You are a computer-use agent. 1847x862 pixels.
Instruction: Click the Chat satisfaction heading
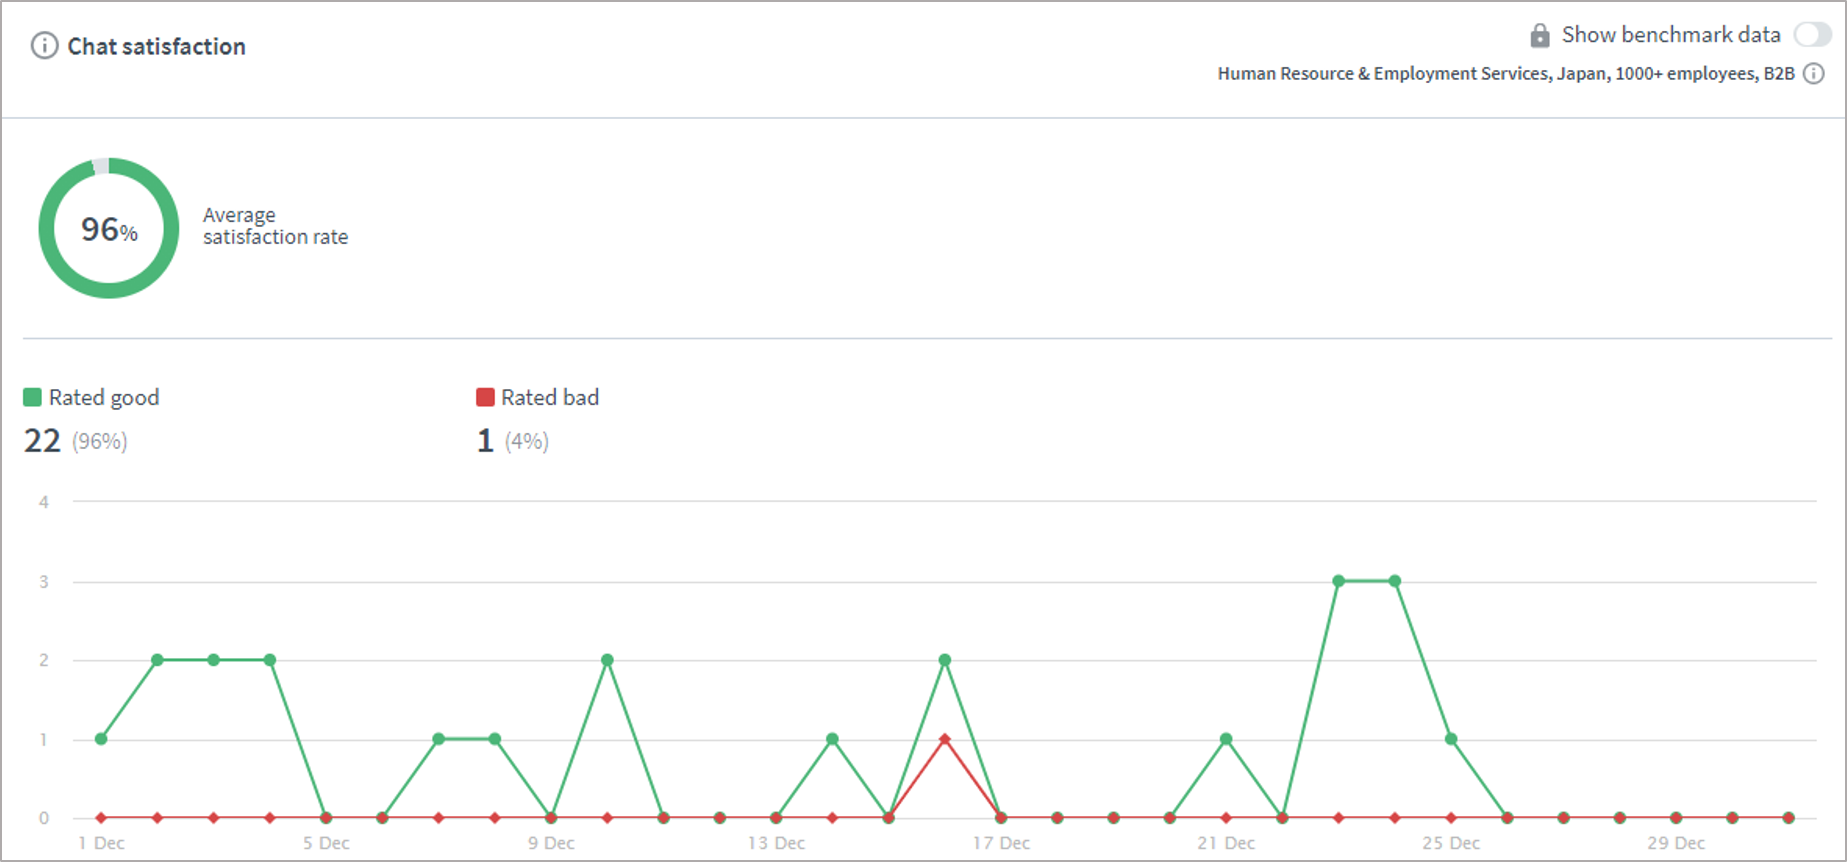point(156,46)
